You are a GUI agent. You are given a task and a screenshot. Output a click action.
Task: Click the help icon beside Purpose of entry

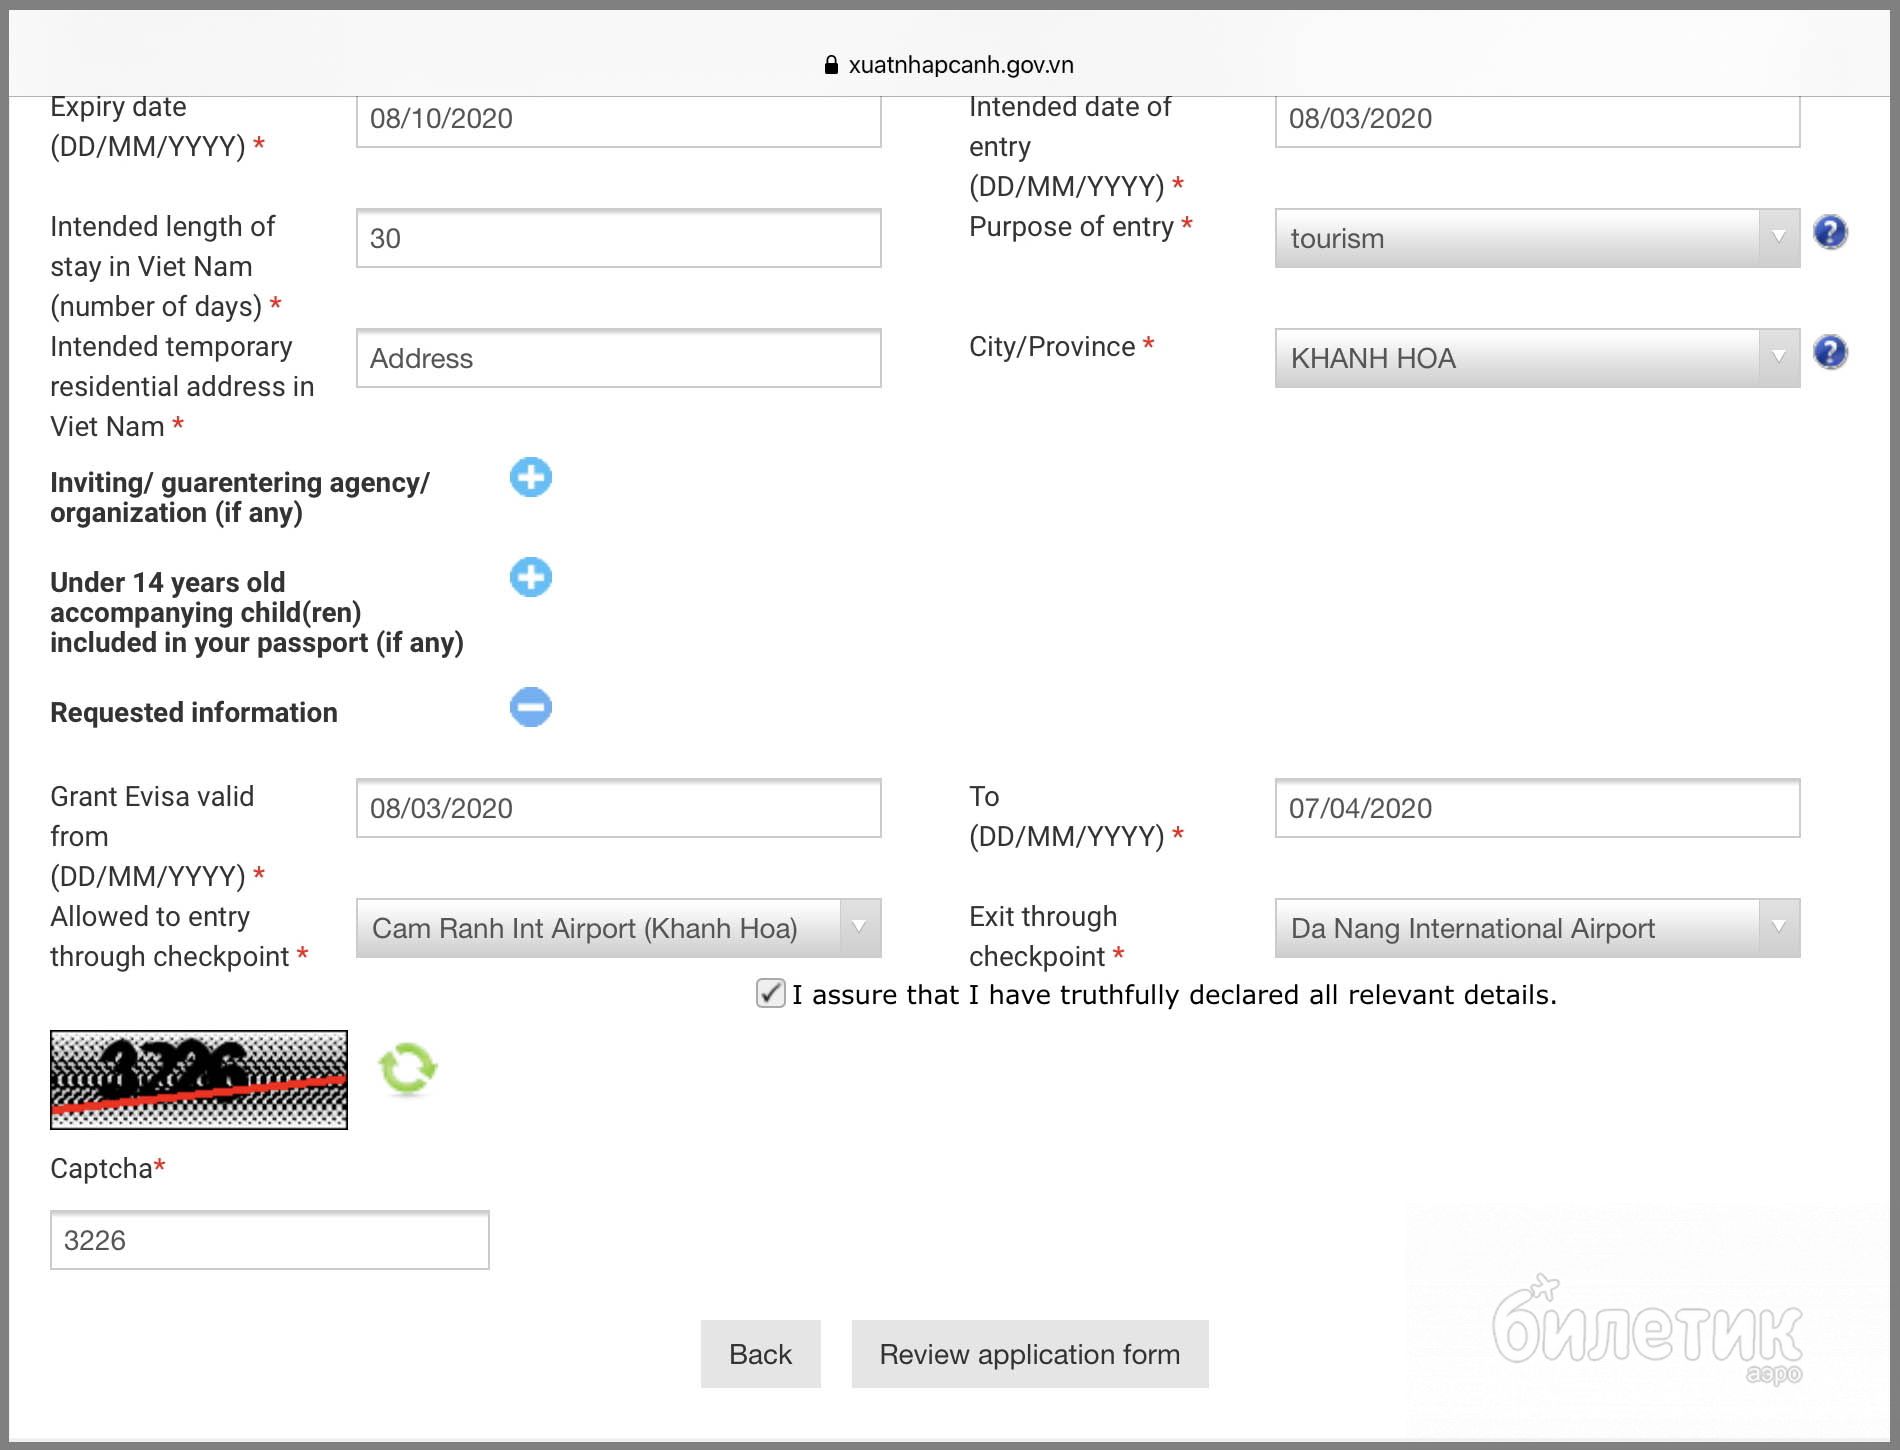(x=1830, y=233)
